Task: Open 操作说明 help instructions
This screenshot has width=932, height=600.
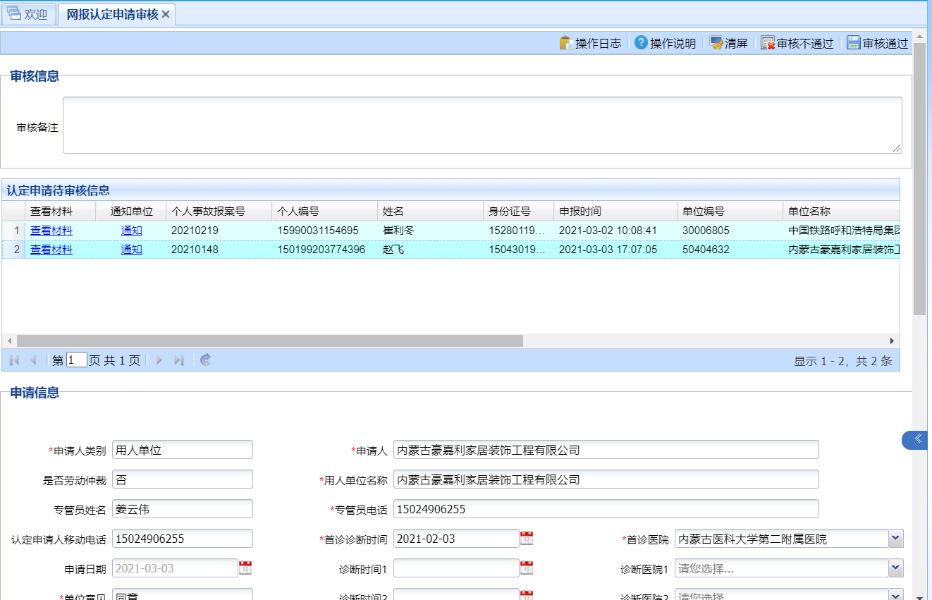Action: pos(665,43)
